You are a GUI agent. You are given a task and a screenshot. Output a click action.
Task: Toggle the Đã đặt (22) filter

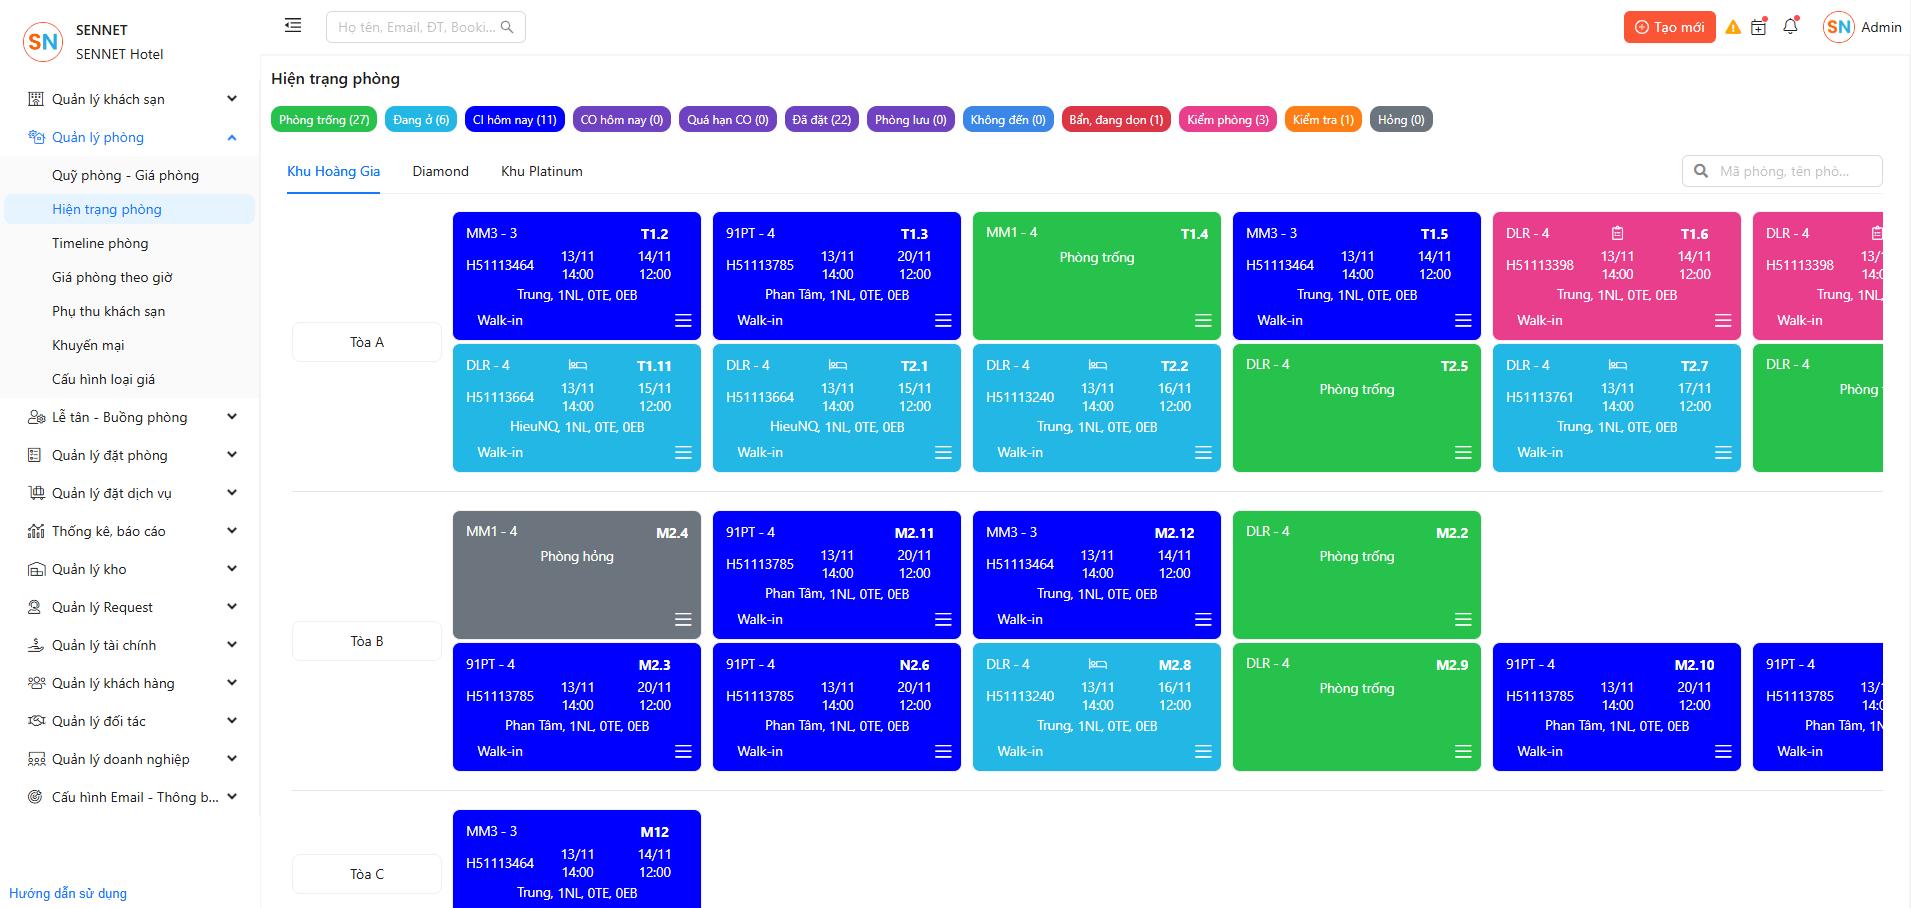821,120
